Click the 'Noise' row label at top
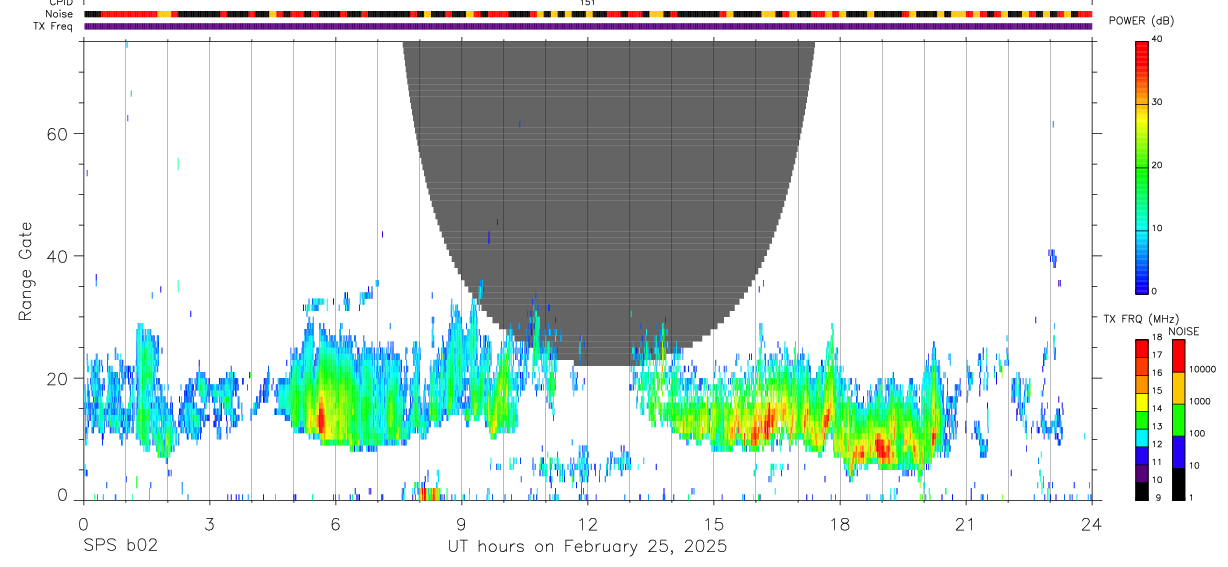Viewport: 1228px width, 567px height. [60, 15]
